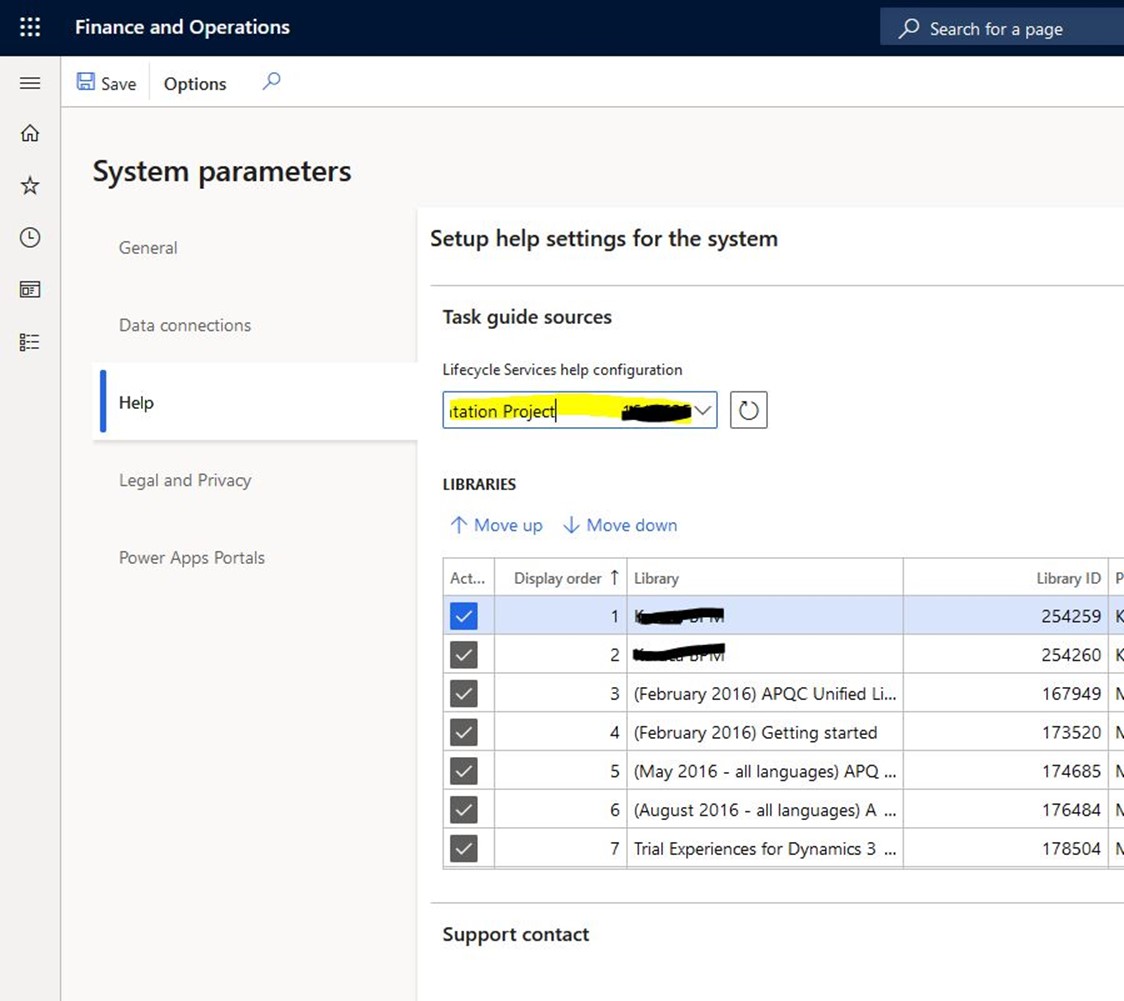The height and width of the screenshot is (1001, 1124).
Task: Open the Workspaces icon in sidebar
Action: click(30, 290)
